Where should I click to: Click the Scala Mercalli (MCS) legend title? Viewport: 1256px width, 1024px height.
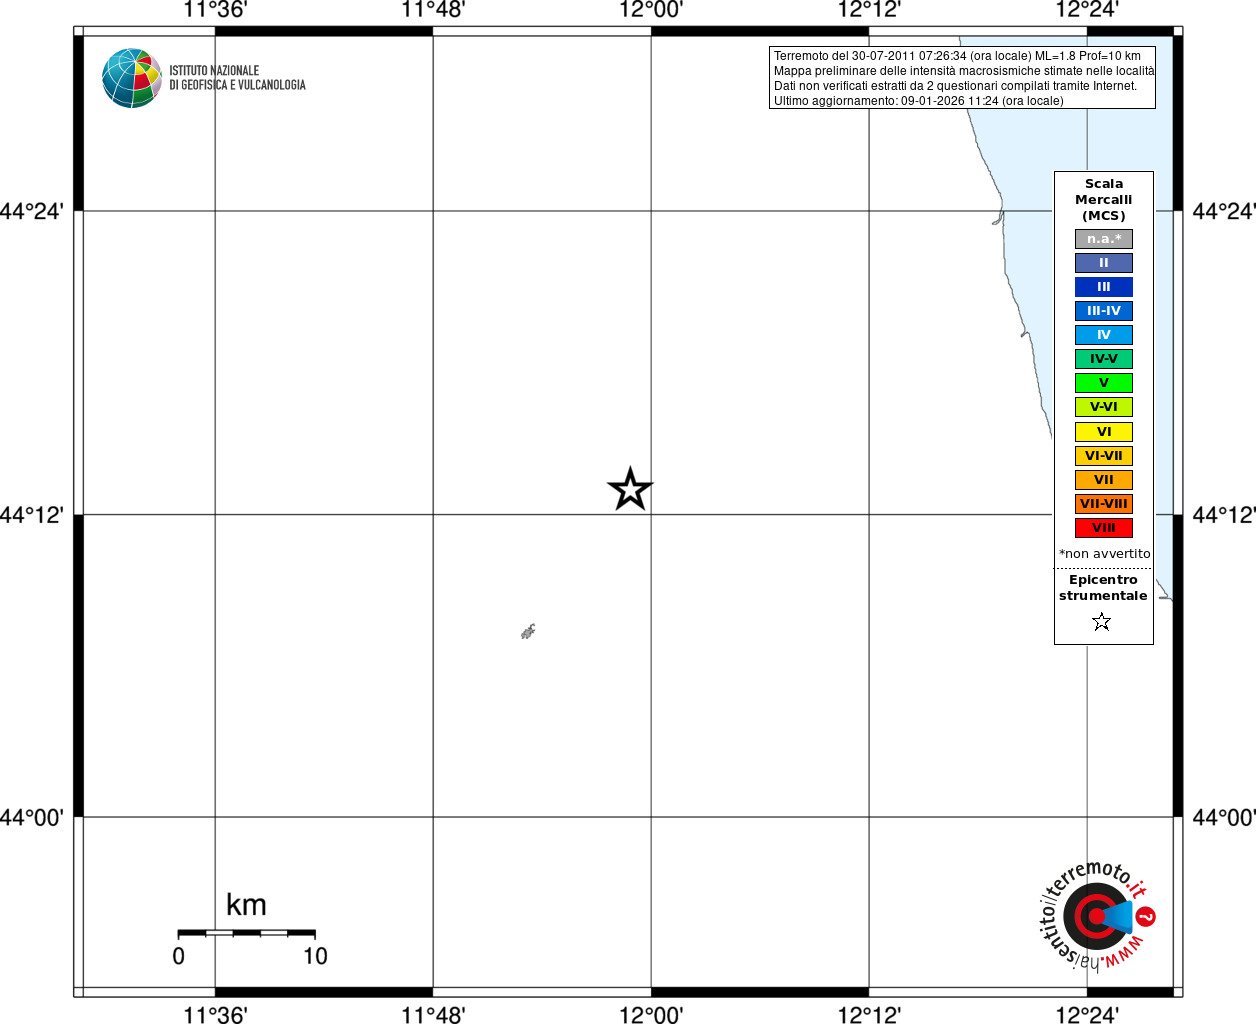tap(1104, 200)
